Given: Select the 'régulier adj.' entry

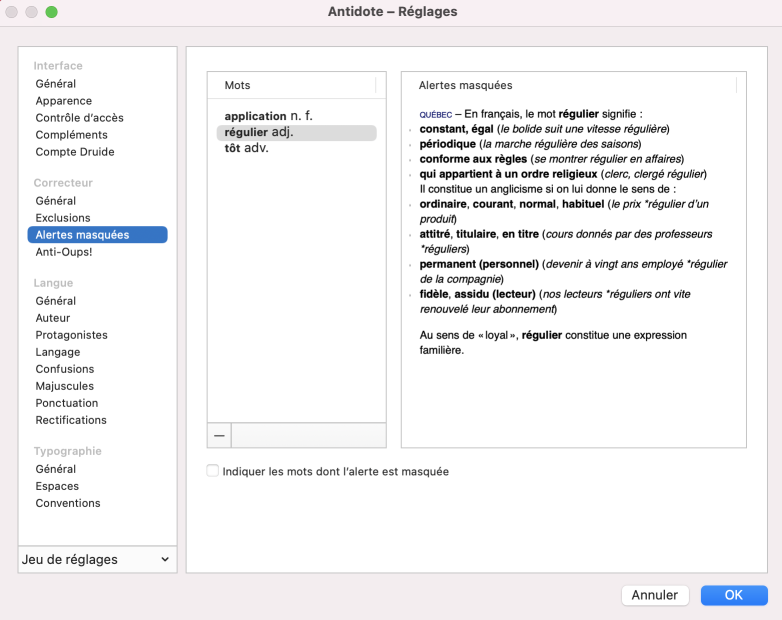Looking at the screenshot, I should coord(259,132).
